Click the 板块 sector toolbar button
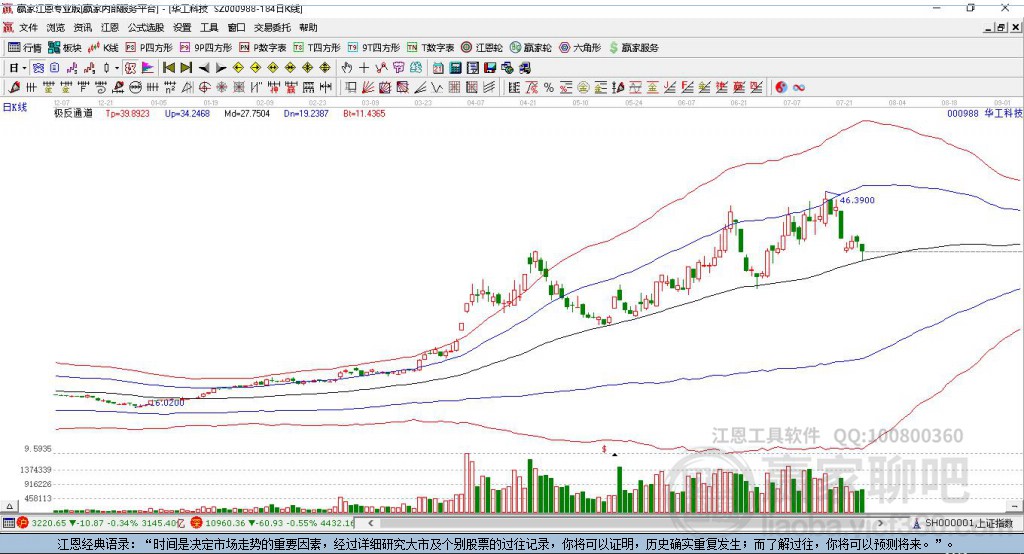 (x=64, y=48)
